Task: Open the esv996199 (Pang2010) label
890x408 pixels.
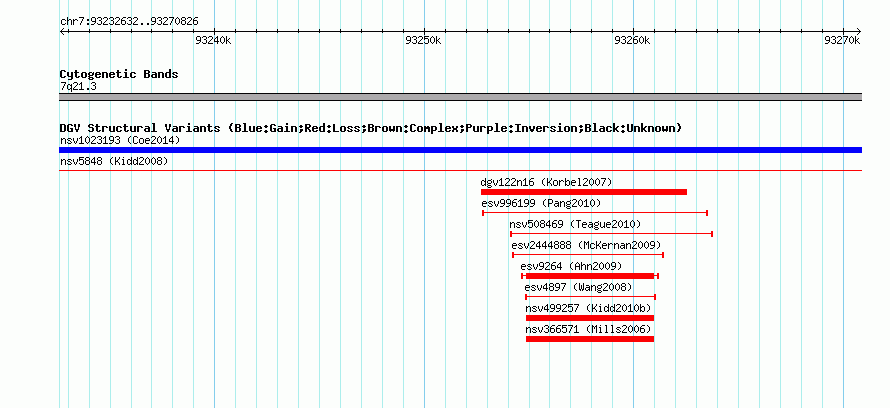Action: click(541, 203)
